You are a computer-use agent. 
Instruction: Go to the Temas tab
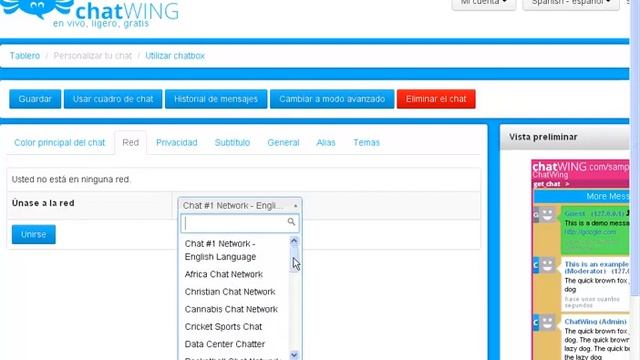(x=367, y=142)
